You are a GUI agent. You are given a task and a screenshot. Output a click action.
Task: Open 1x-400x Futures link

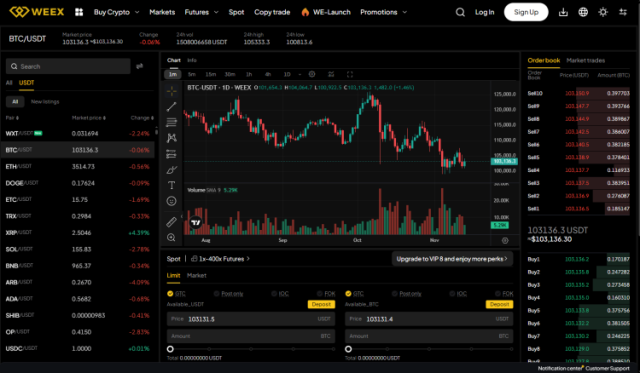(220, 258)
